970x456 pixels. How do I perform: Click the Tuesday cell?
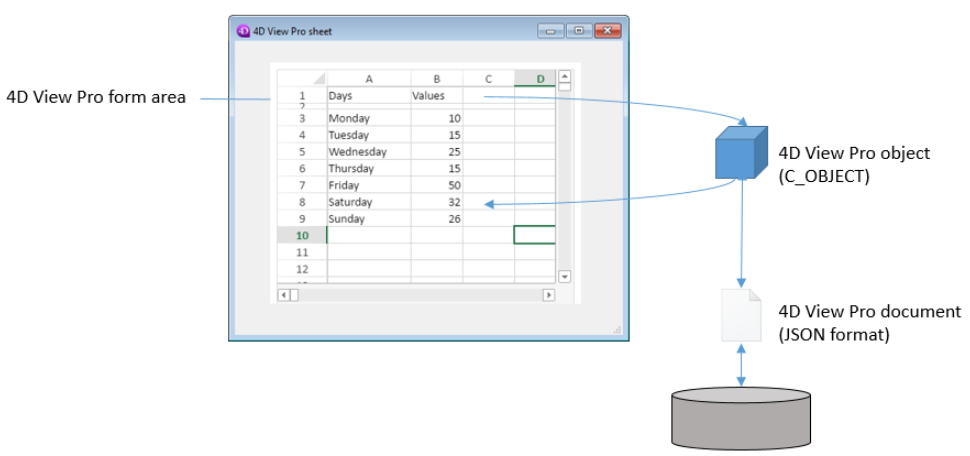click(369, 135)
